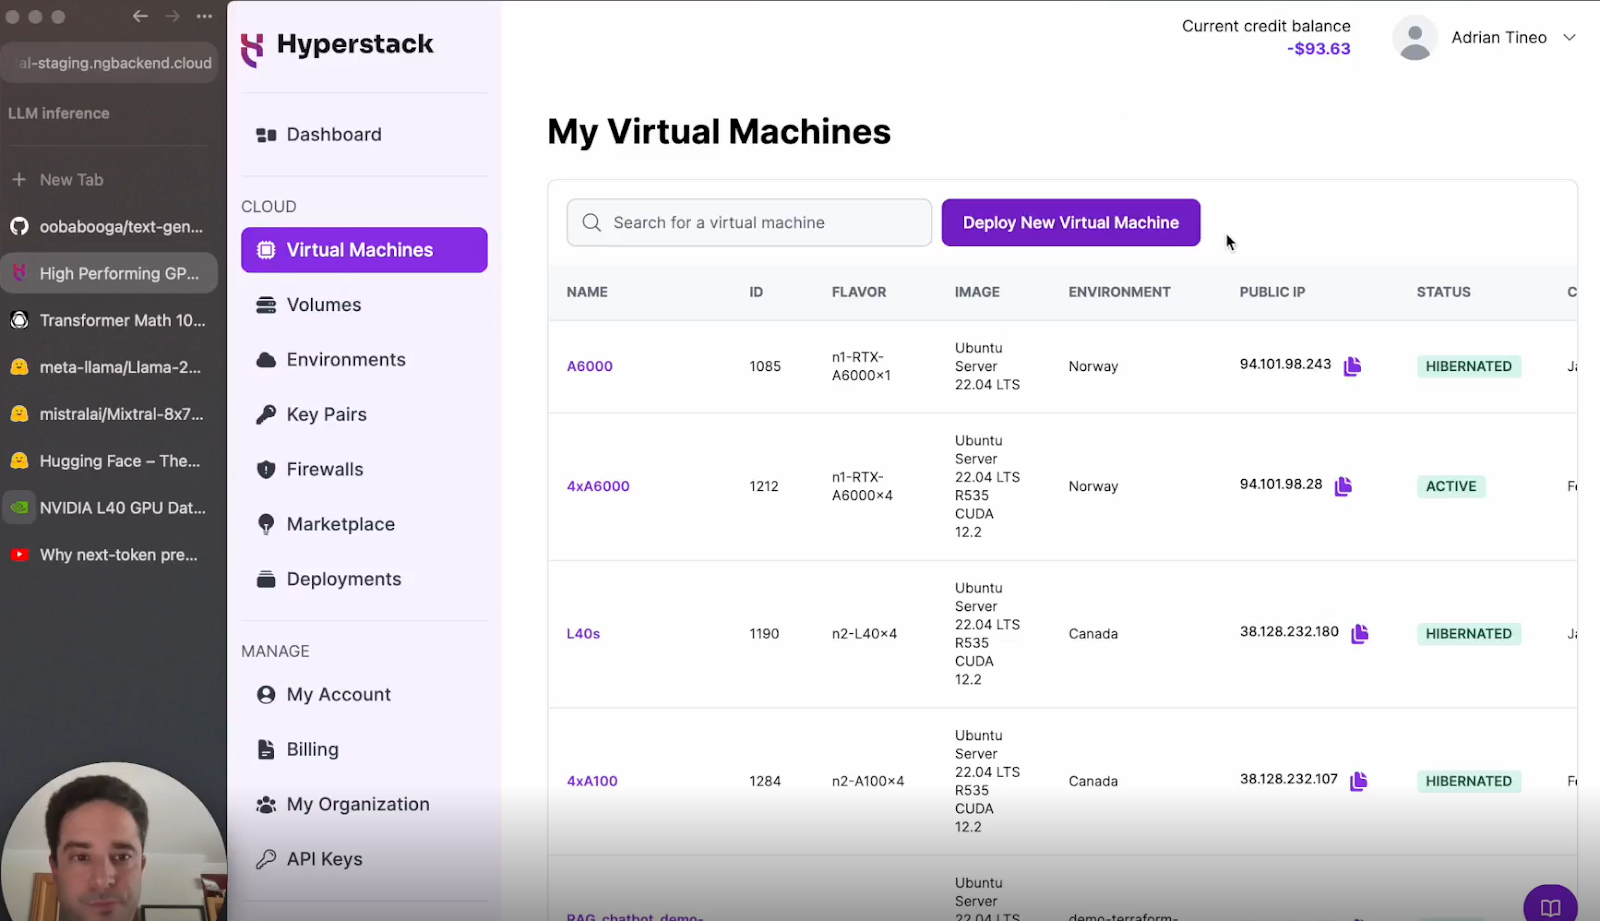Copy public IP 38.128.232.107
1600x921 pixels.
coord(1359,781)
